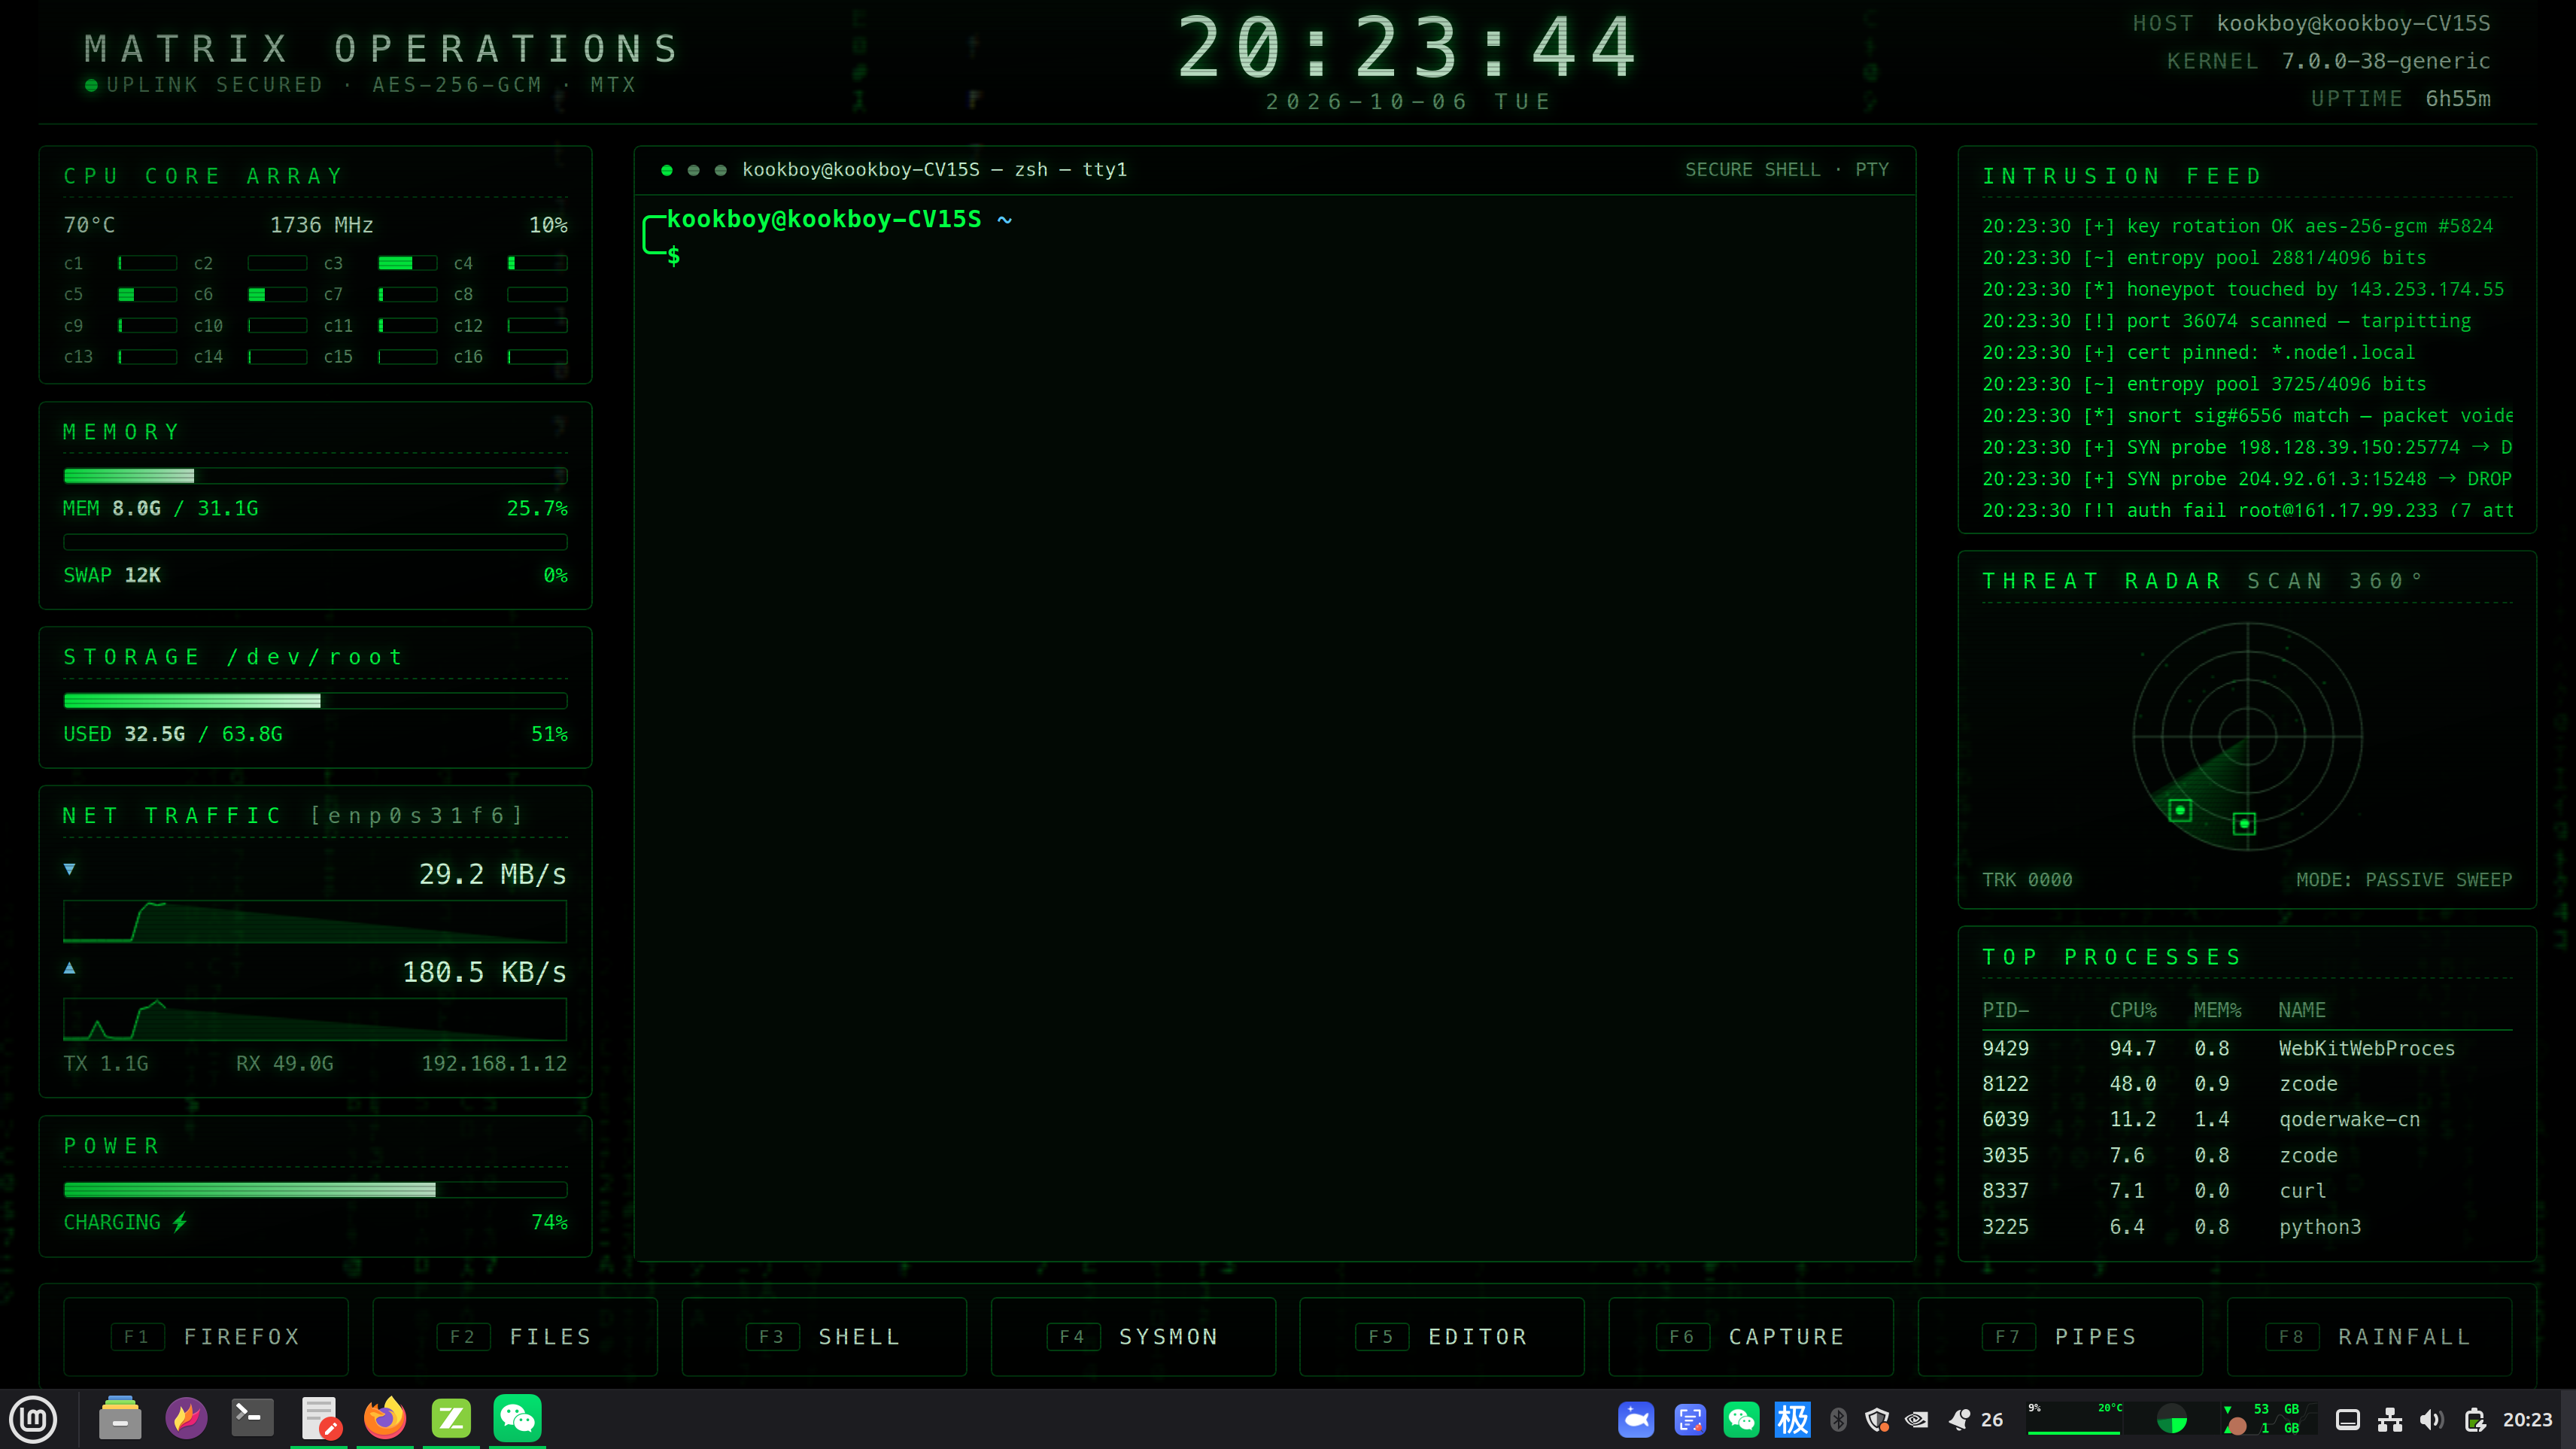Launch F7 PIPES shortcut
The width and height of the screenshot is (2576, 1449).
pos(2060,1337)
